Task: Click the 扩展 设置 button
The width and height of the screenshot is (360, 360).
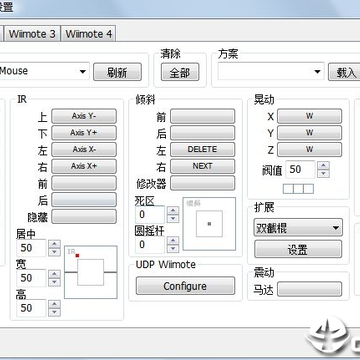Action: [x=298, y=249]
